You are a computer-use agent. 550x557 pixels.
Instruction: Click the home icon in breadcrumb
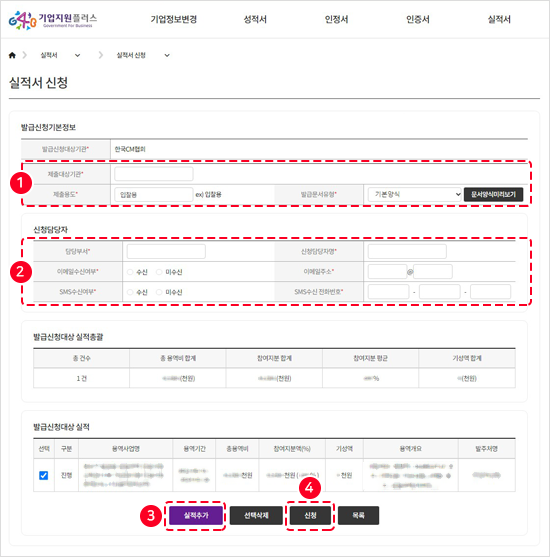pyautogui.click(x=12, y=55)
